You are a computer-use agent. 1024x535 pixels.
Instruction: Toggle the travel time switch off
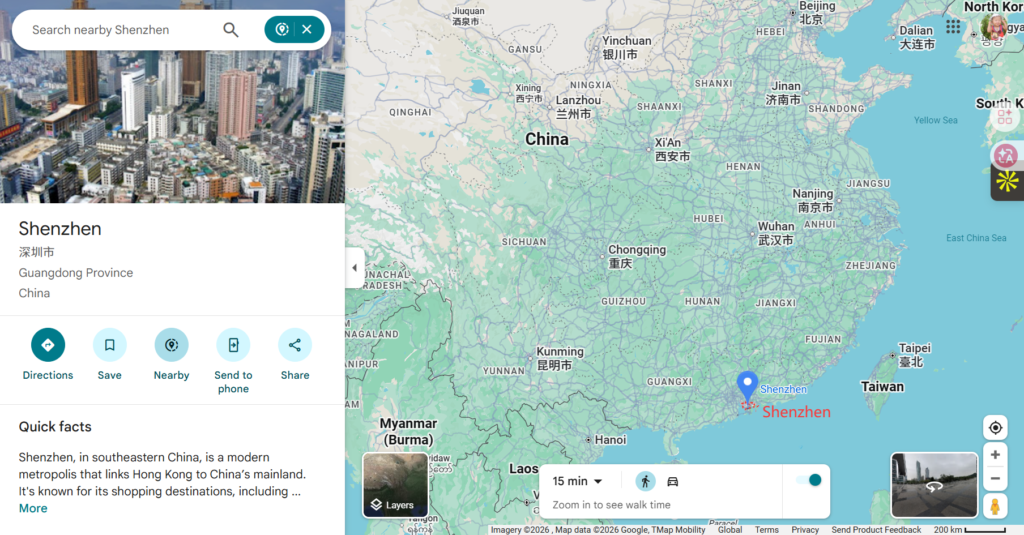point(808,480)
